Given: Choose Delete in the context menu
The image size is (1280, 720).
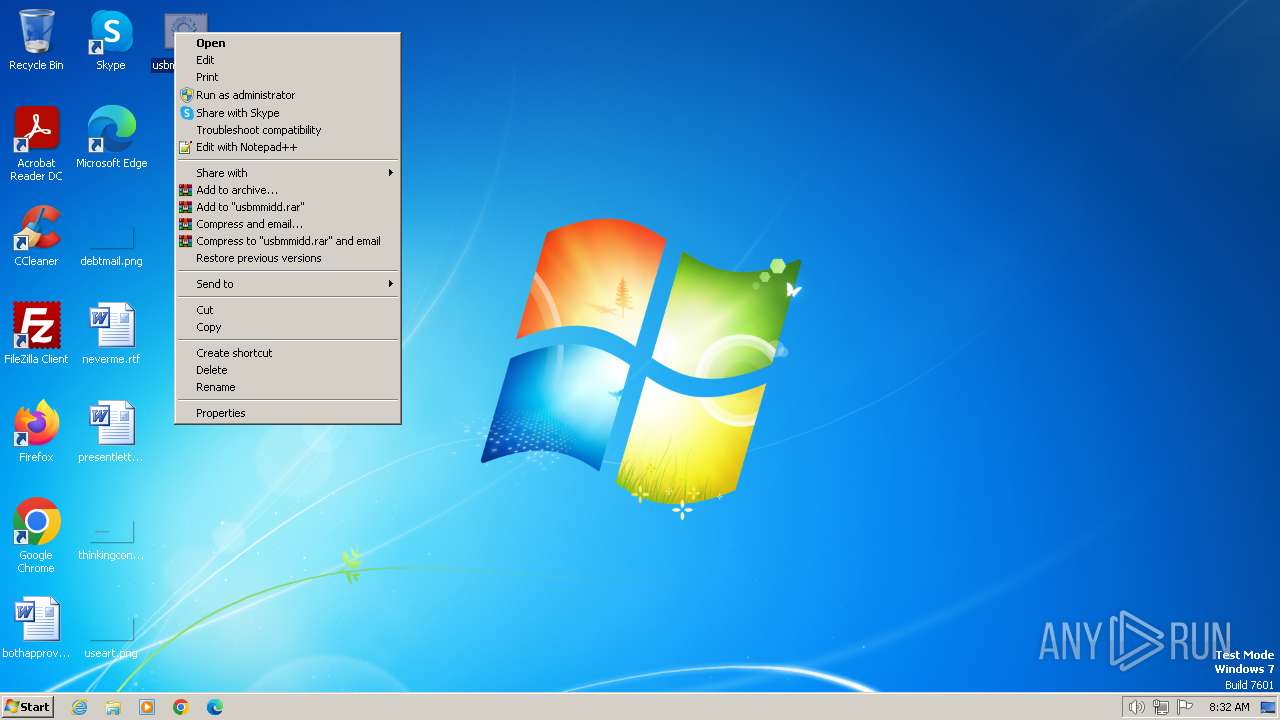Looking at the screenshot, I should (288, 370).
